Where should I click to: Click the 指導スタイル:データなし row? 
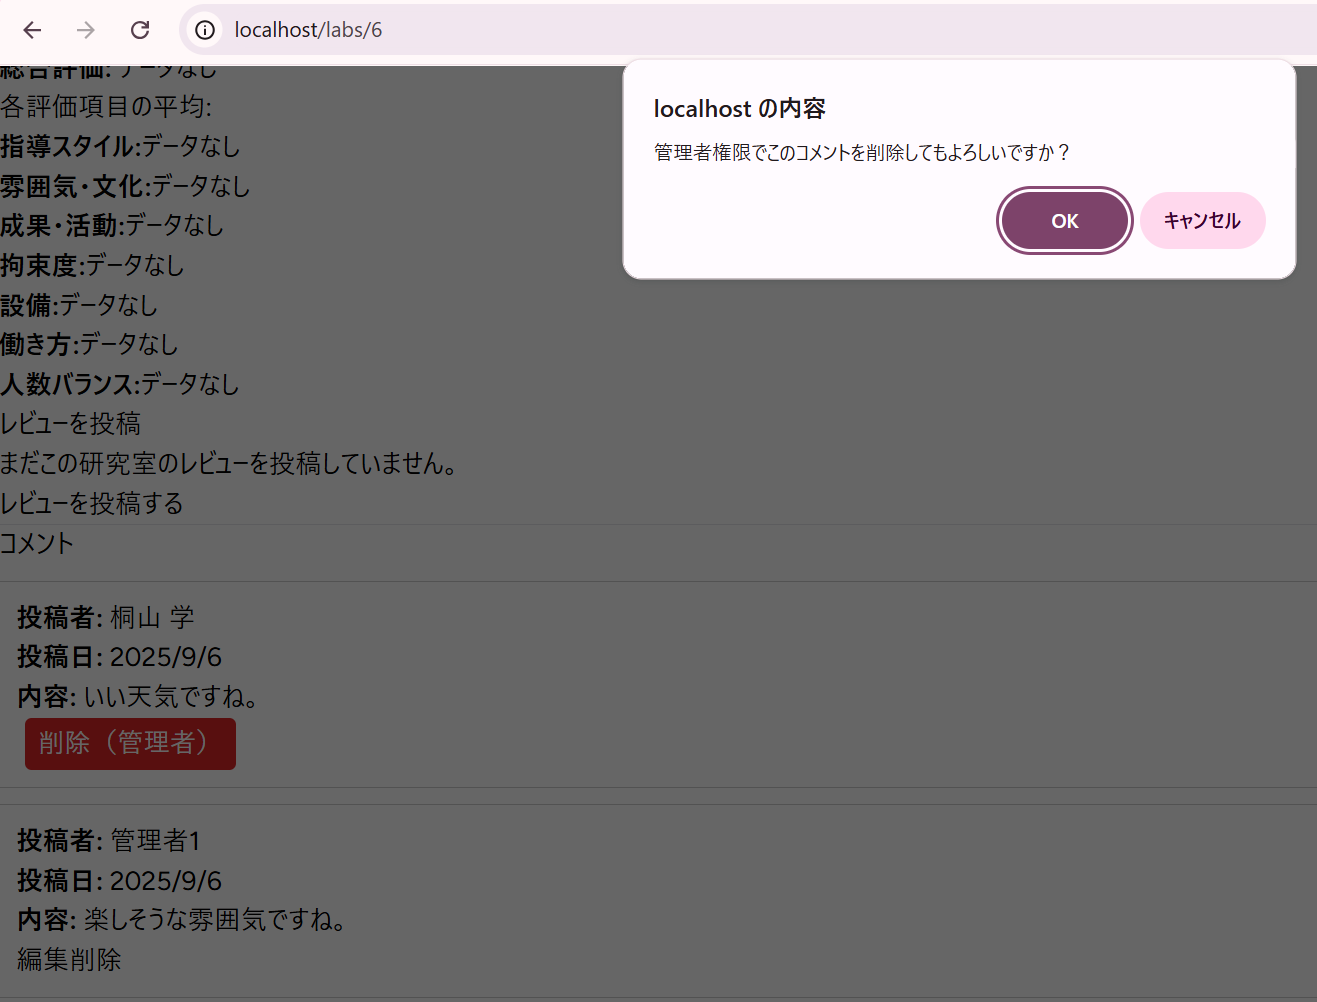[x=120, y=146]
